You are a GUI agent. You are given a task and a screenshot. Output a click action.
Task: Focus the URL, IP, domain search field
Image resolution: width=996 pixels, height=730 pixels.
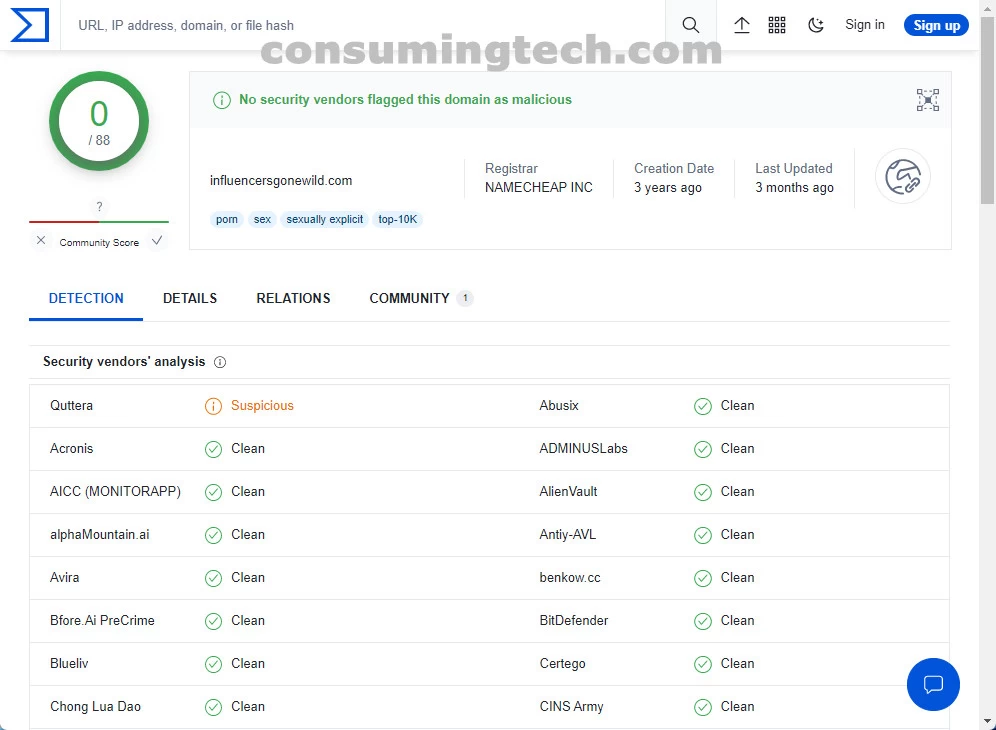coord(362,25)
